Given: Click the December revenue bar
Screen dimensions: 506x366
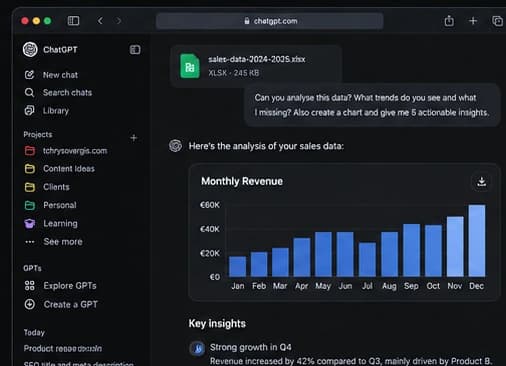Looking at the screenshot, I should pyautogui.click(x=477, y=241).
